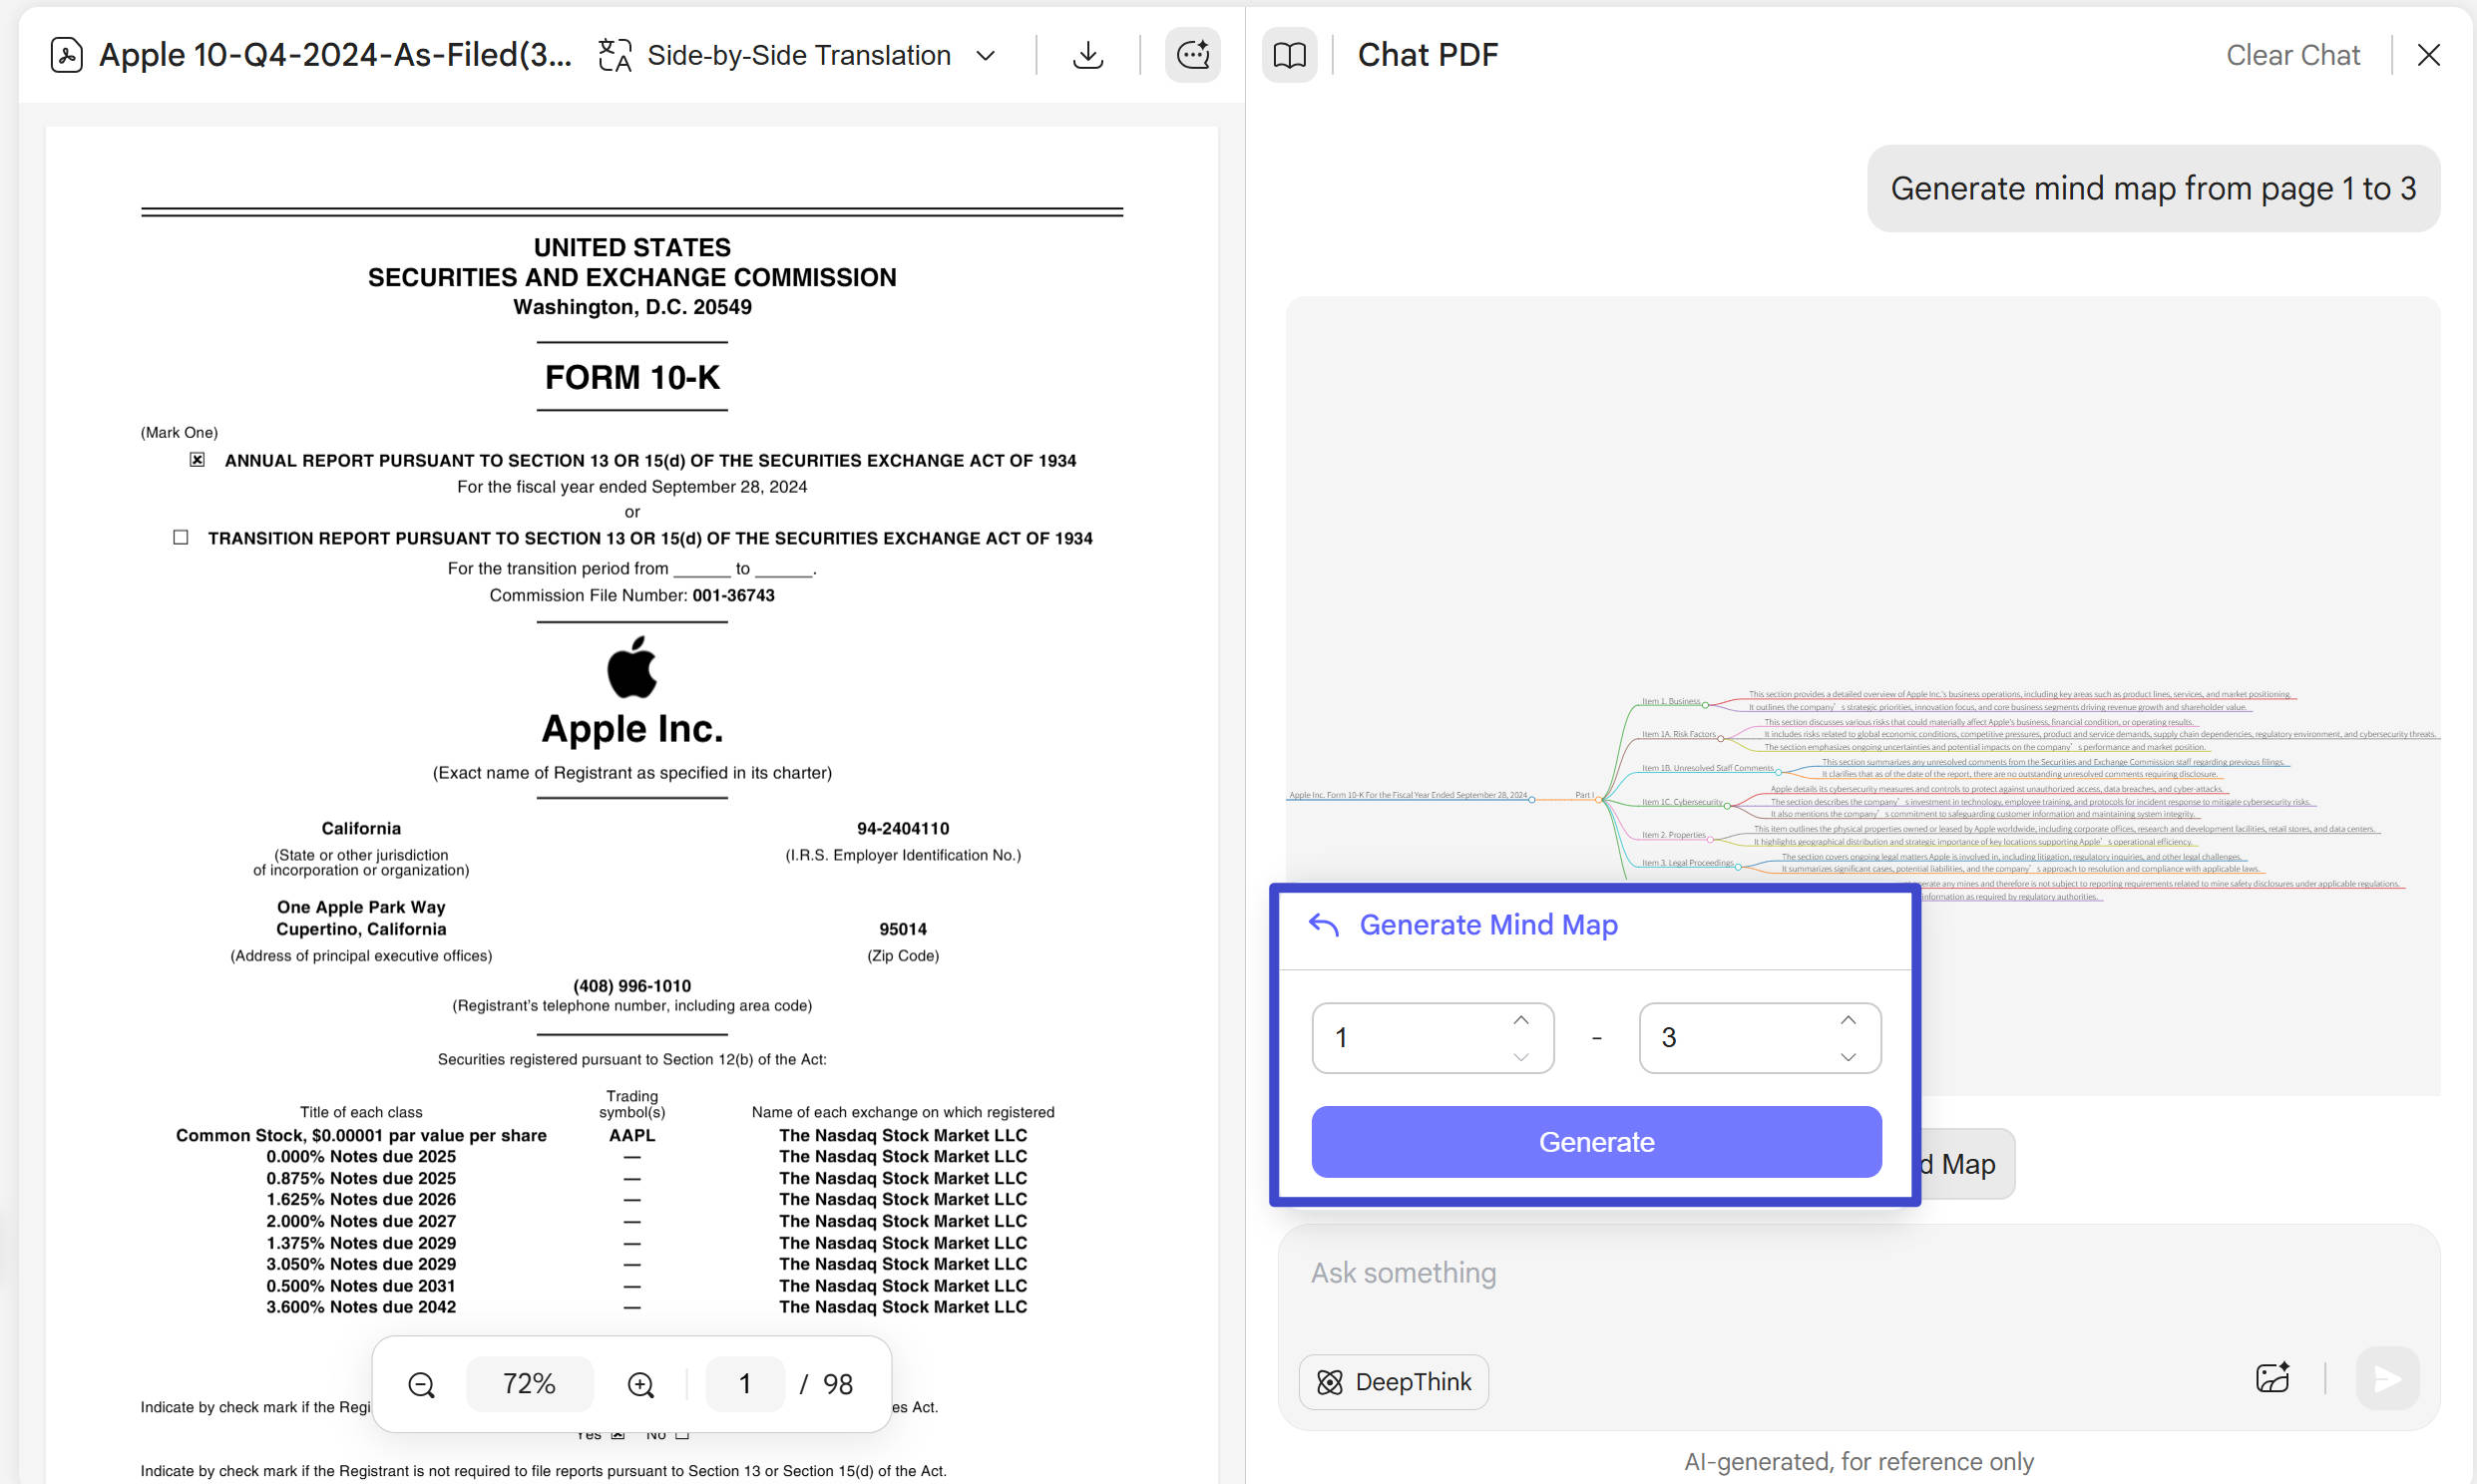Screen dimensions: 2477x1484
Task: Click the Generate Mind Map header label
Action: [x=1488, y=925]
